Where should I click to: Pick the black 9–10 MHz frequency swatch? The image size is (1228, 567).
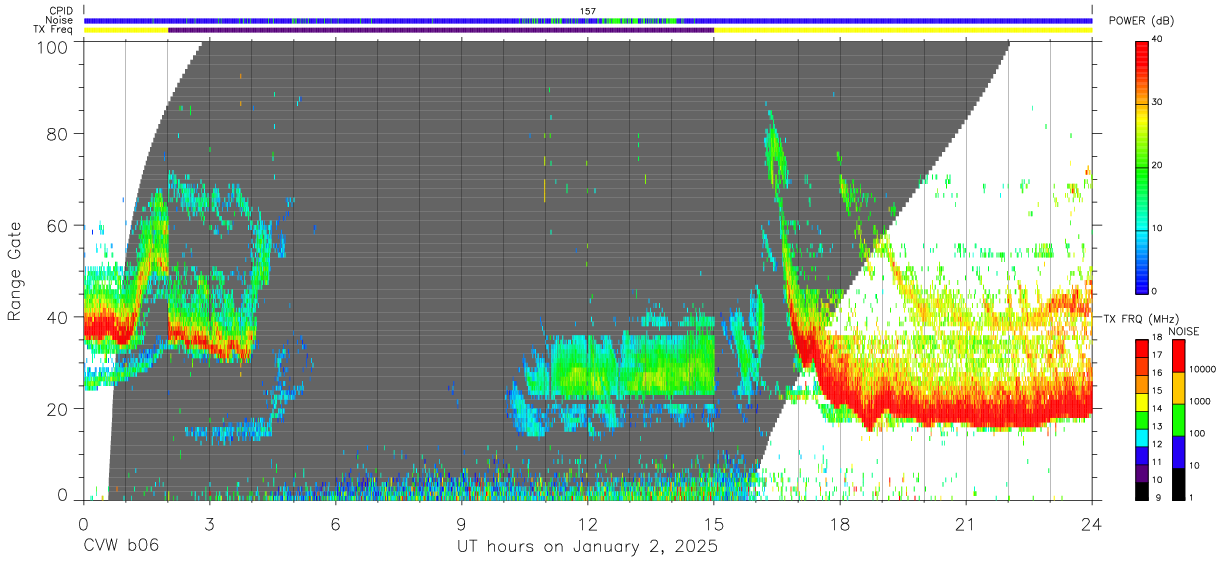pos(1142,491)
